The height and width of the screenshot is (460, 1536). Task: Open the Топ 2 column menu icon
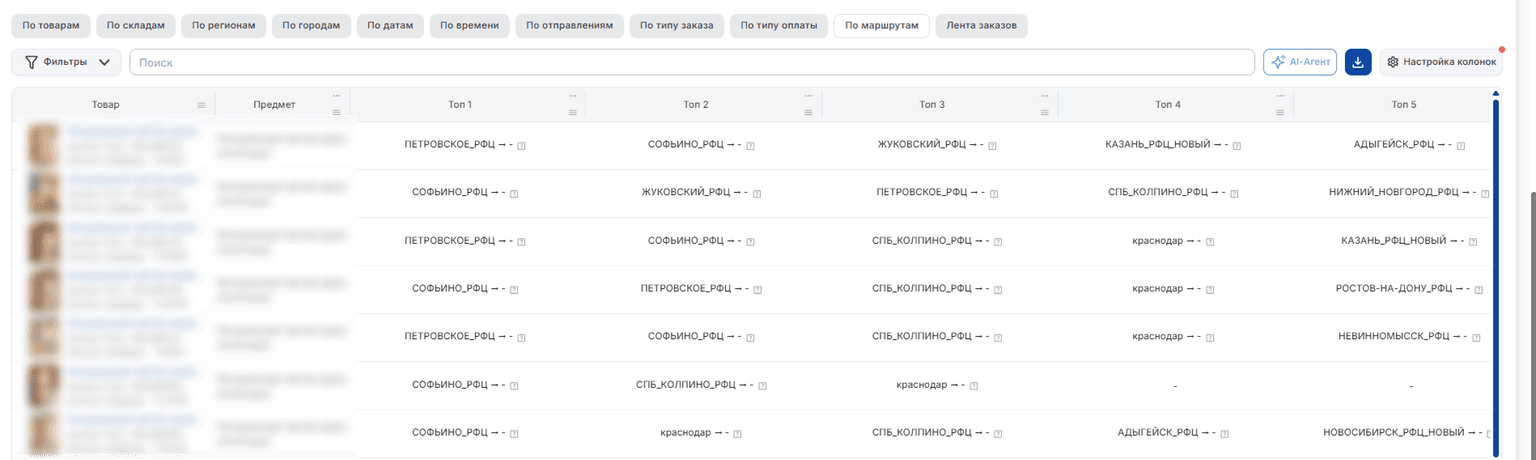pos(809,112)
